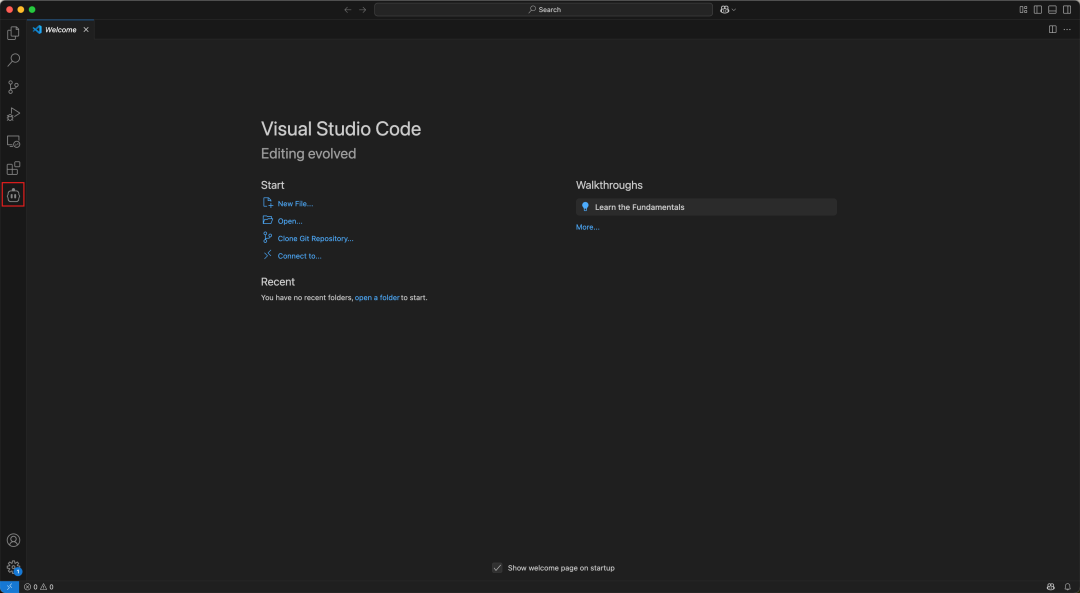Open Source Control view
Viewport: 1080px width, 593px height.
click(x=13, y=87)
